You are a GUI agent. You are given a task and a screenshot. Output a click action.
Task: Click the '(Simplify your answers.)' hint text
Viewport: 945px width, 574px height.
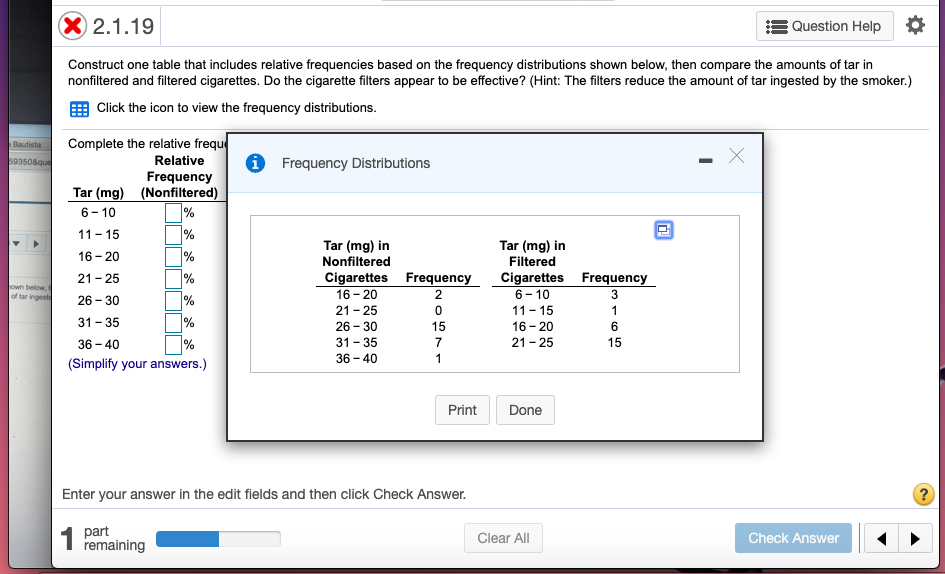[137, 364]
